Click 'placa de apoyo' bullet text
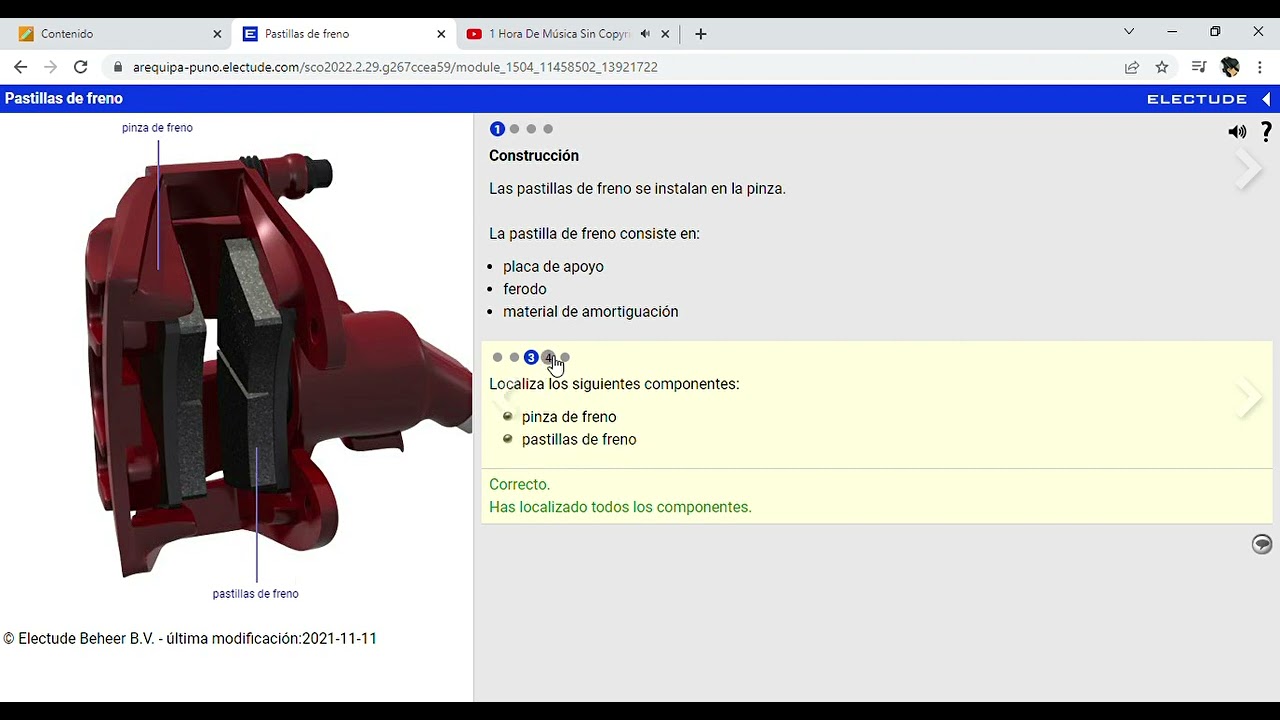Image resolution: width=1280 pixels, height=720 pixels. tap(553, 267)
